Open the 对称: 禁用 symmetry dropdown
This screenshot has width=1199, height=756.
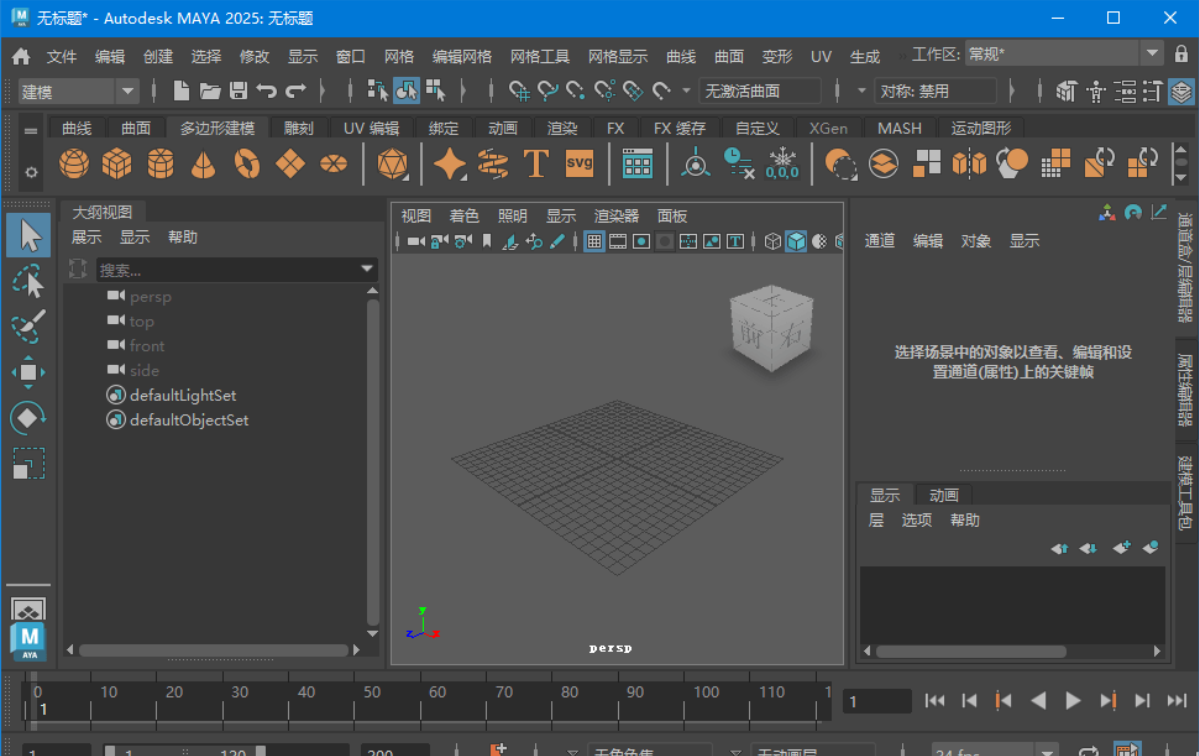[935, 91]
